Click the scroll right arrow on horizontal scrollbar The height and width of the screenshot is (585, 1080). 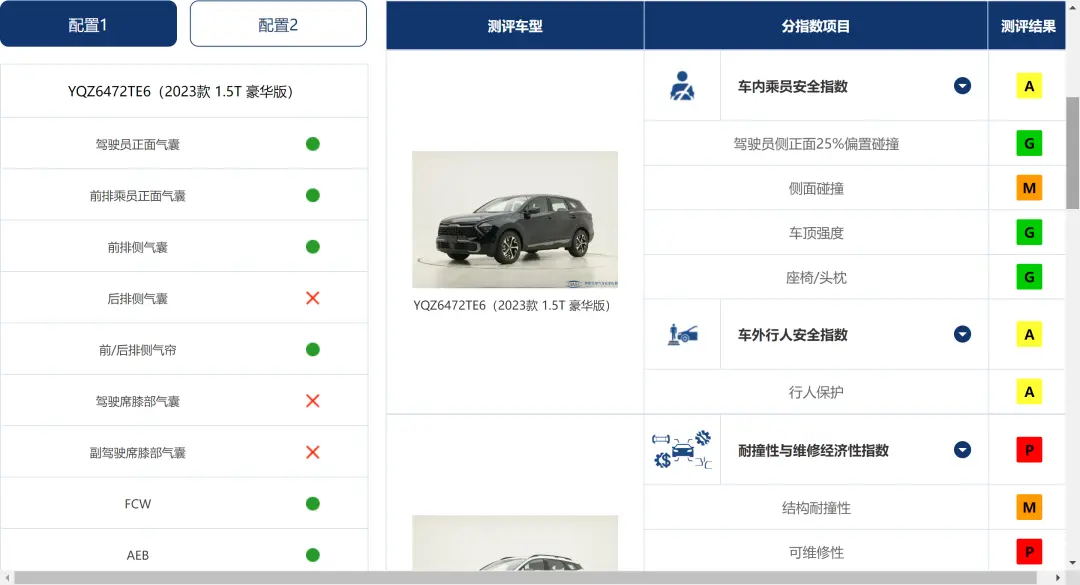(x=1059, y=577)
